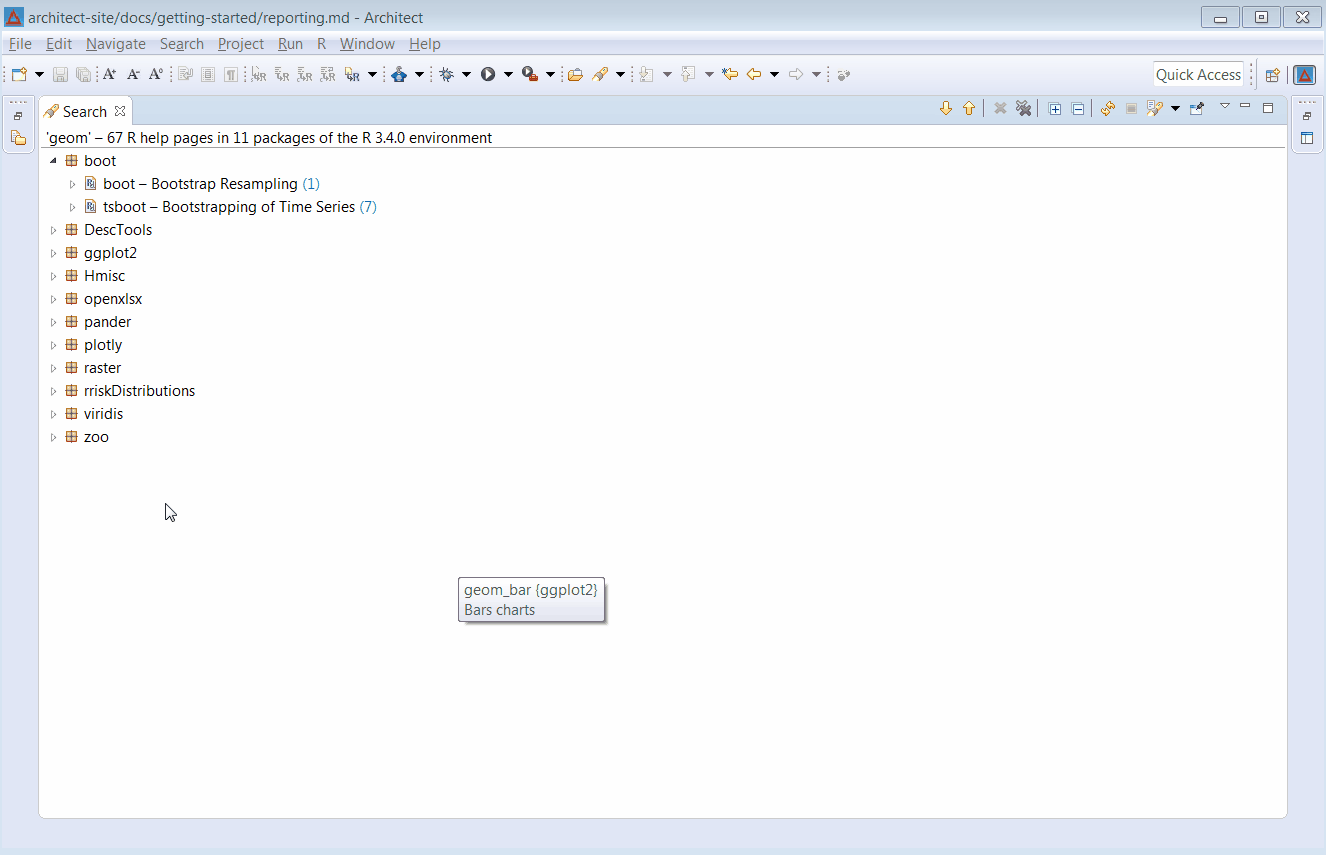Open the Edit menu

[59, 44]
